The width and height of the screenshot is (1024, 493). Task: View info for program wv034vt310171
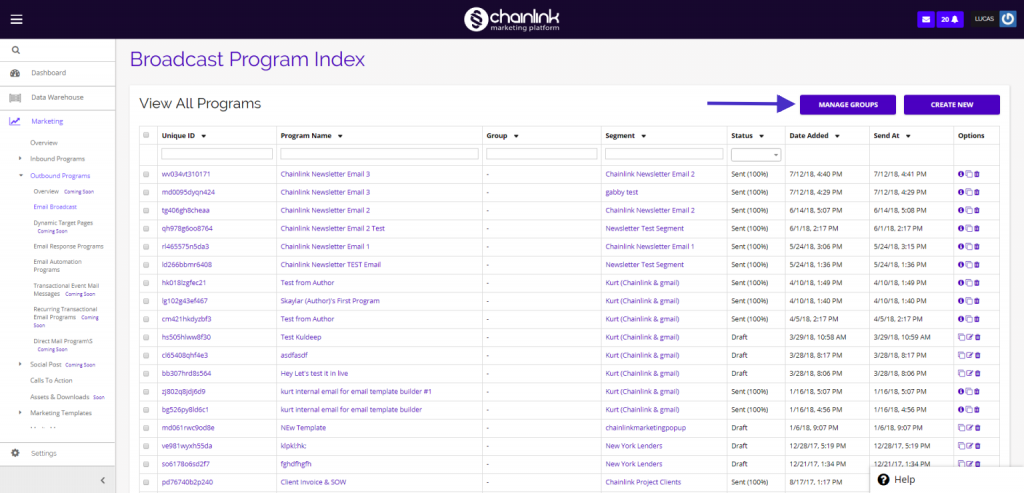coord(961,174)
